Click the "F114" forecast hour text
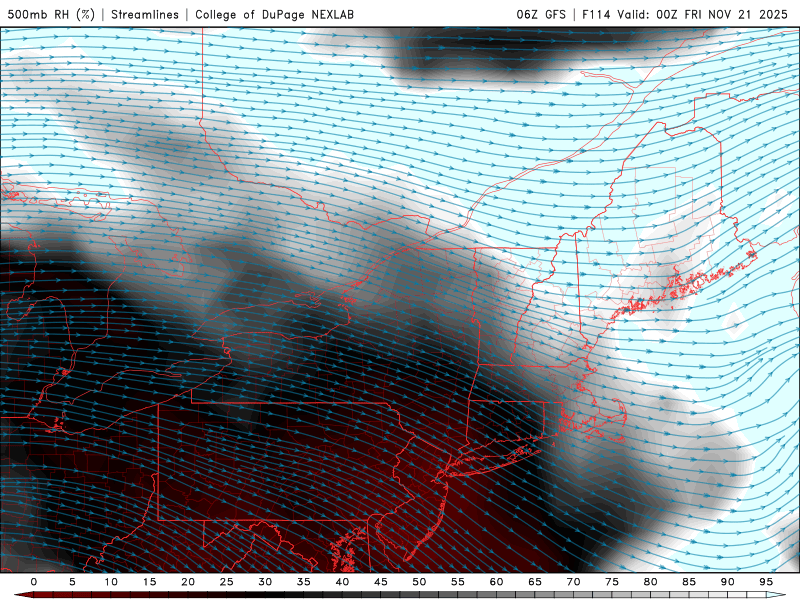Viewport: 800px width, 600px height. click(x=596, y=14)
